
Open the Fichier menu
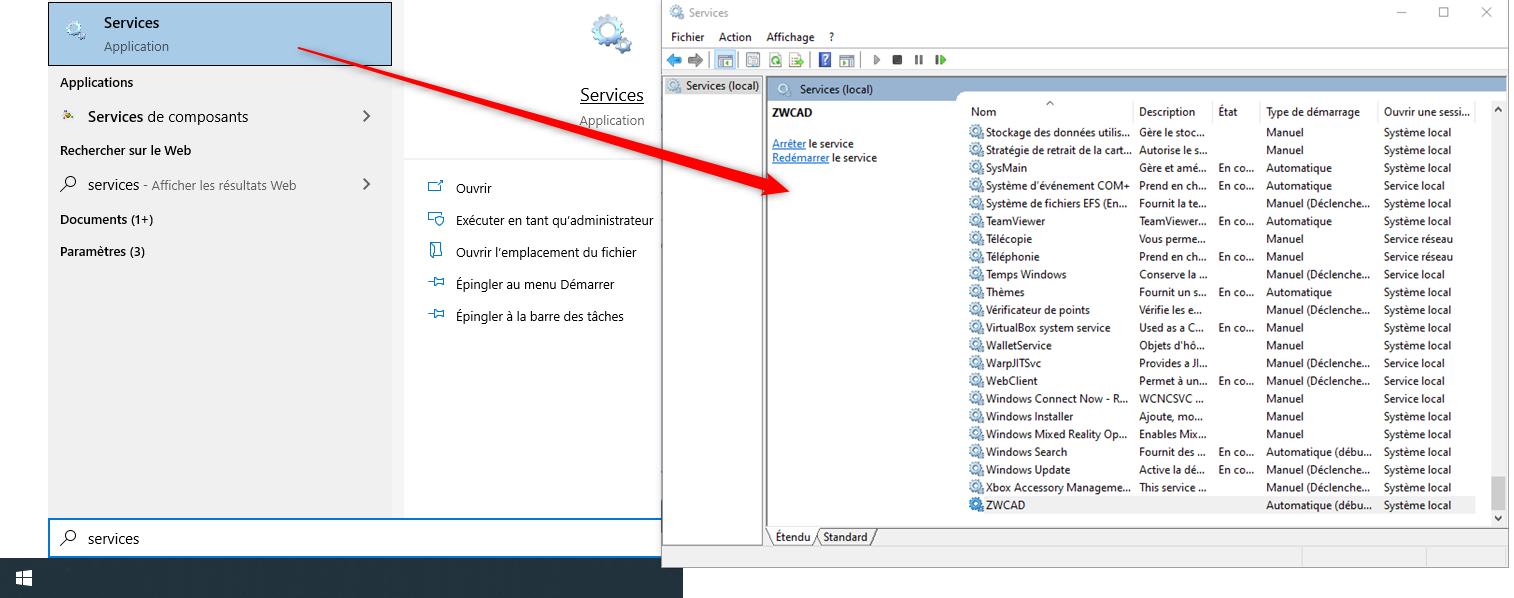tap(687, 37)
